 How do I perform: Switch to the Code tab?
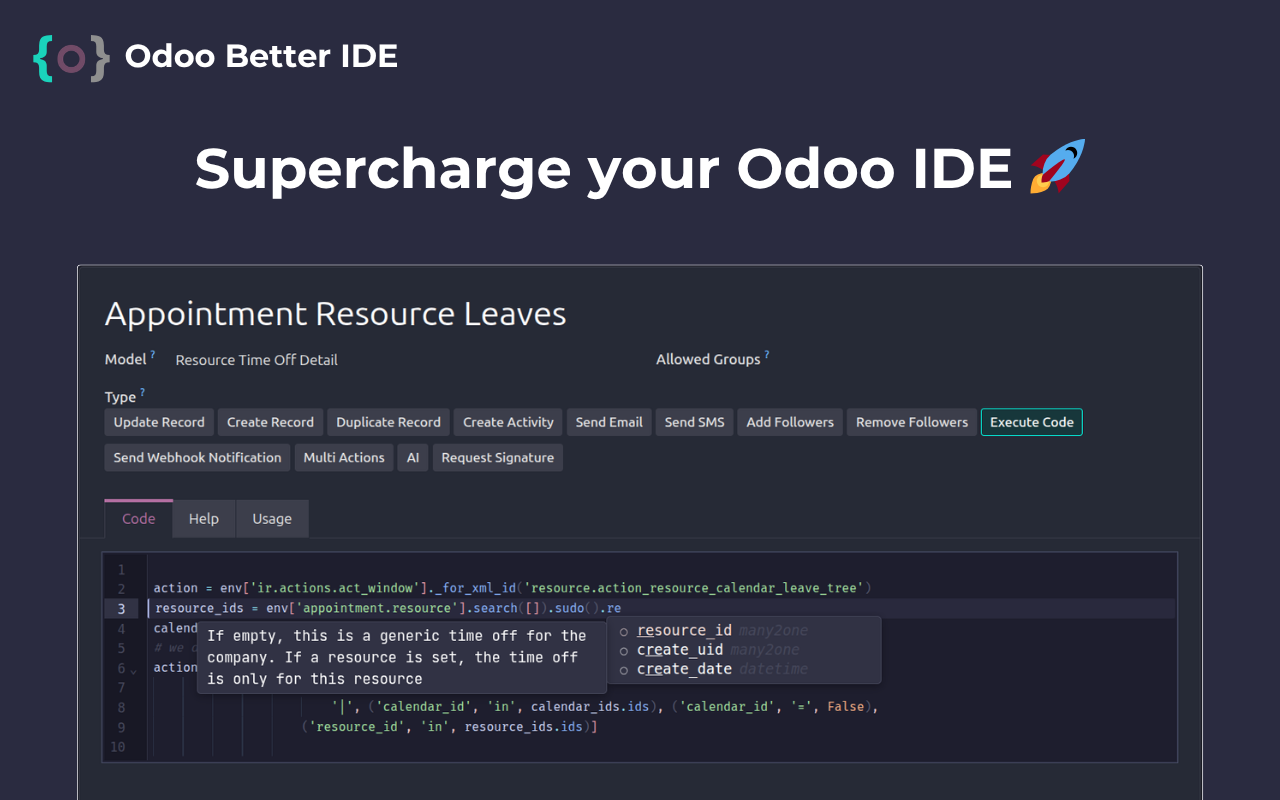tap(139, 519)
